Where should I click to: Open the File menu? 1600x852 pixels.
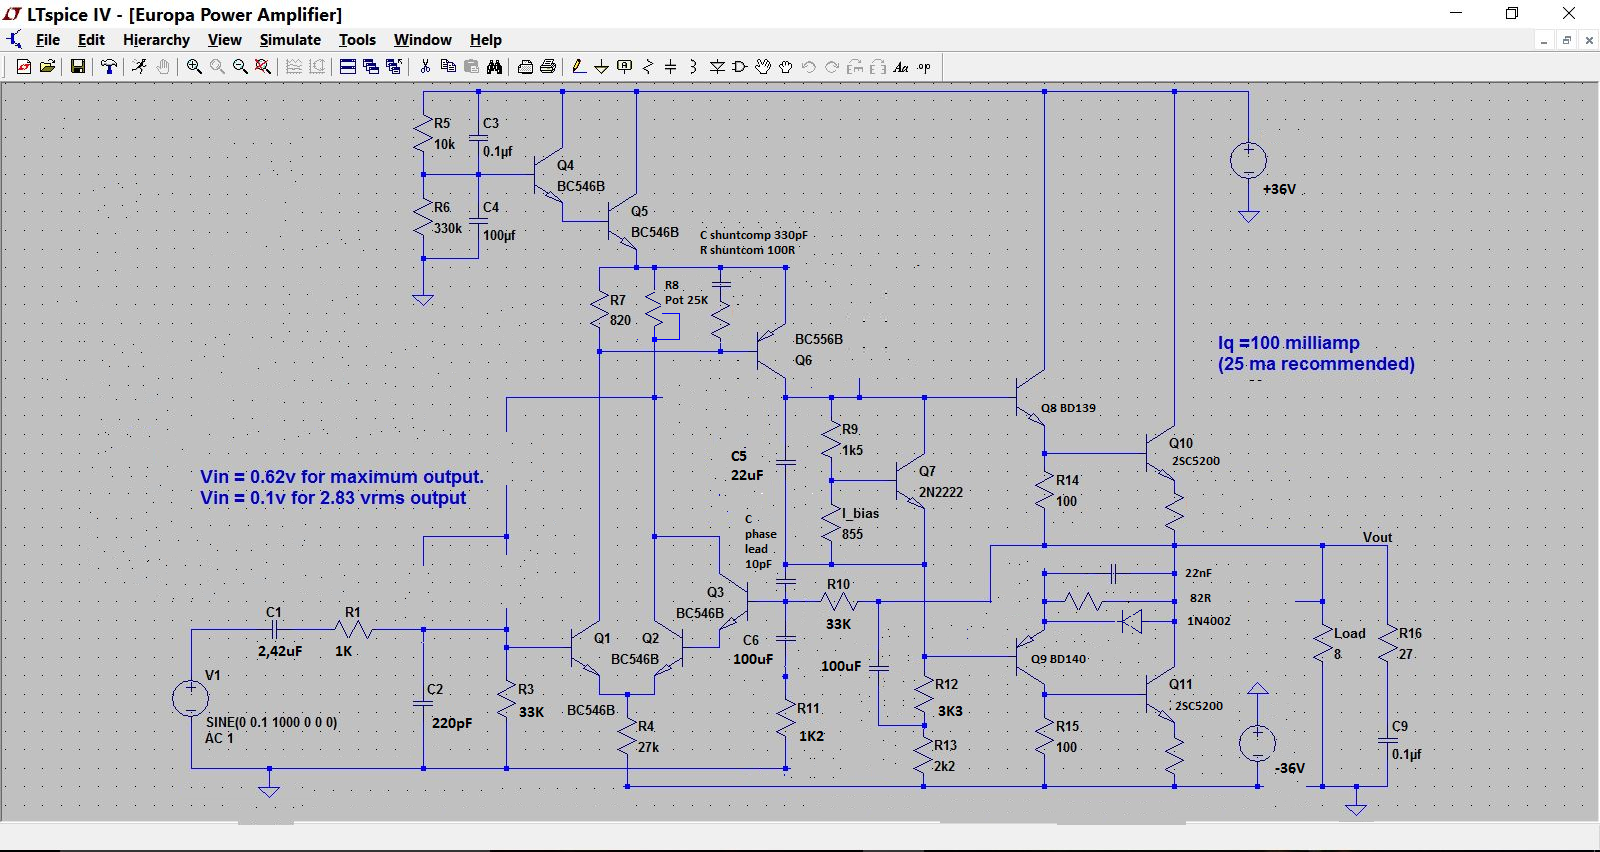point(48,40)
